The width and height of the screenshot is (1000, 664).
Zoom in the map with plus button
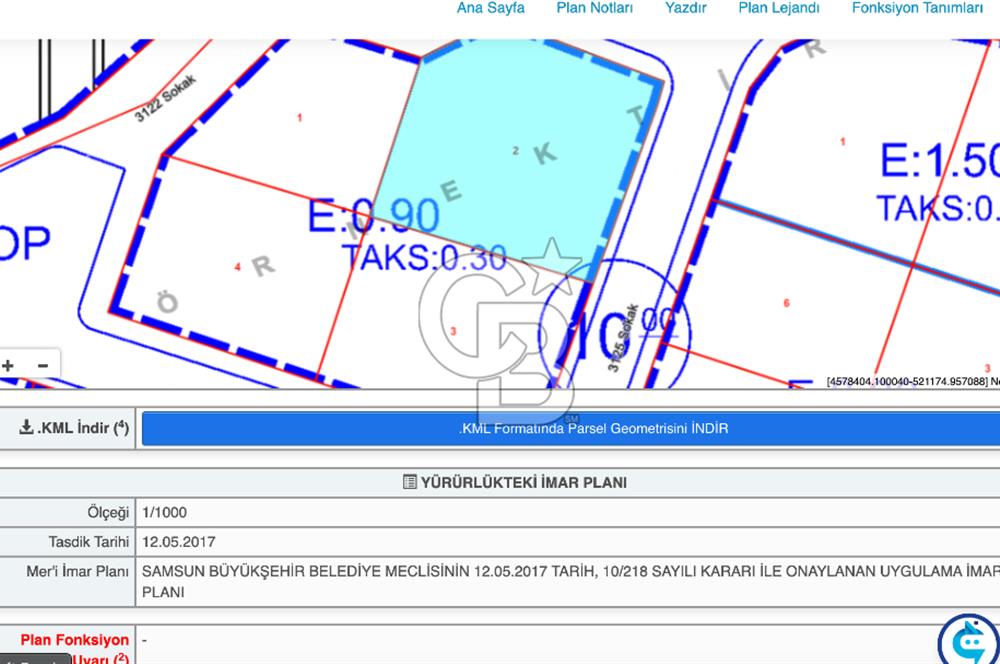point(8,366)
